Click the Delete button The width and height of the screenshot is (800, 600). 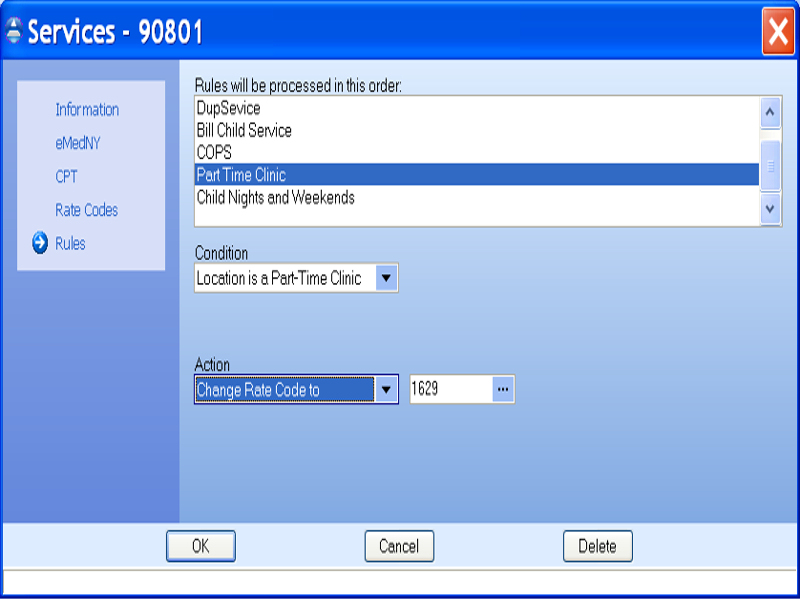click(598, 546)
